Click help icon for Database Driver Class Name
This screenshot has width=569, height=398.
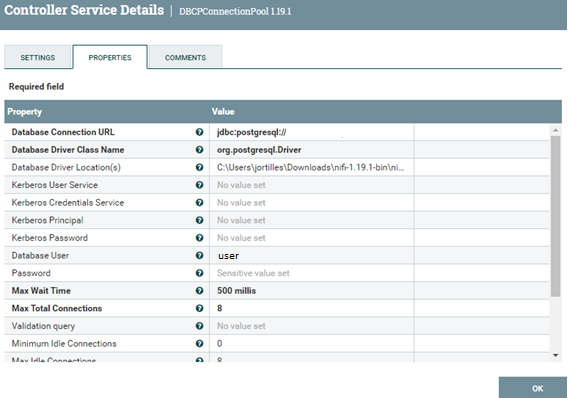pos(199,149)
